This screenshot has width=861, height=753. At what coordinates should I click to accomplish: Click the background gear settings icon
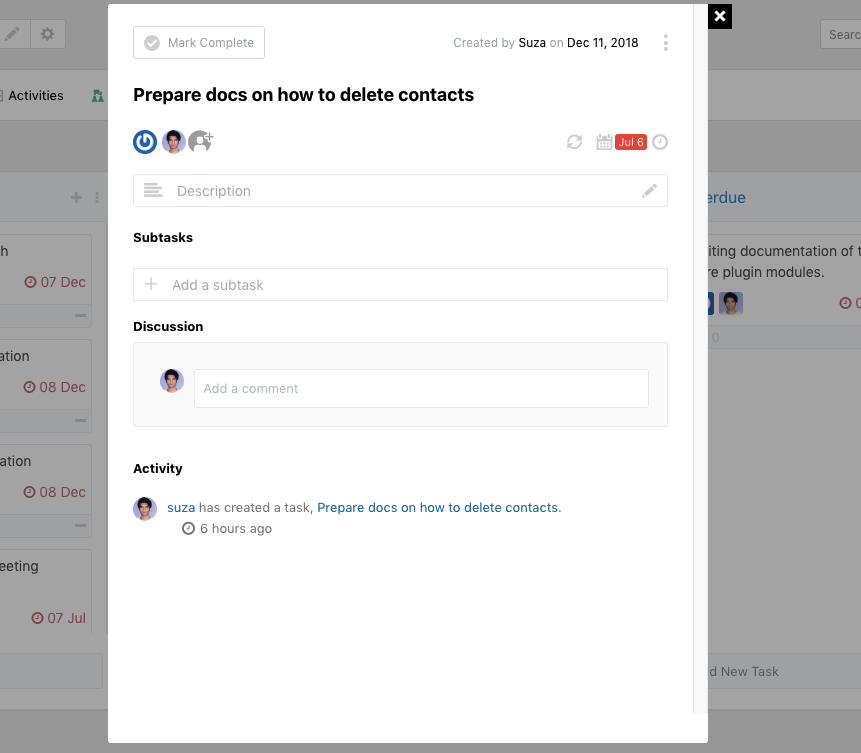pyautogui.click(x=48, y=34)
